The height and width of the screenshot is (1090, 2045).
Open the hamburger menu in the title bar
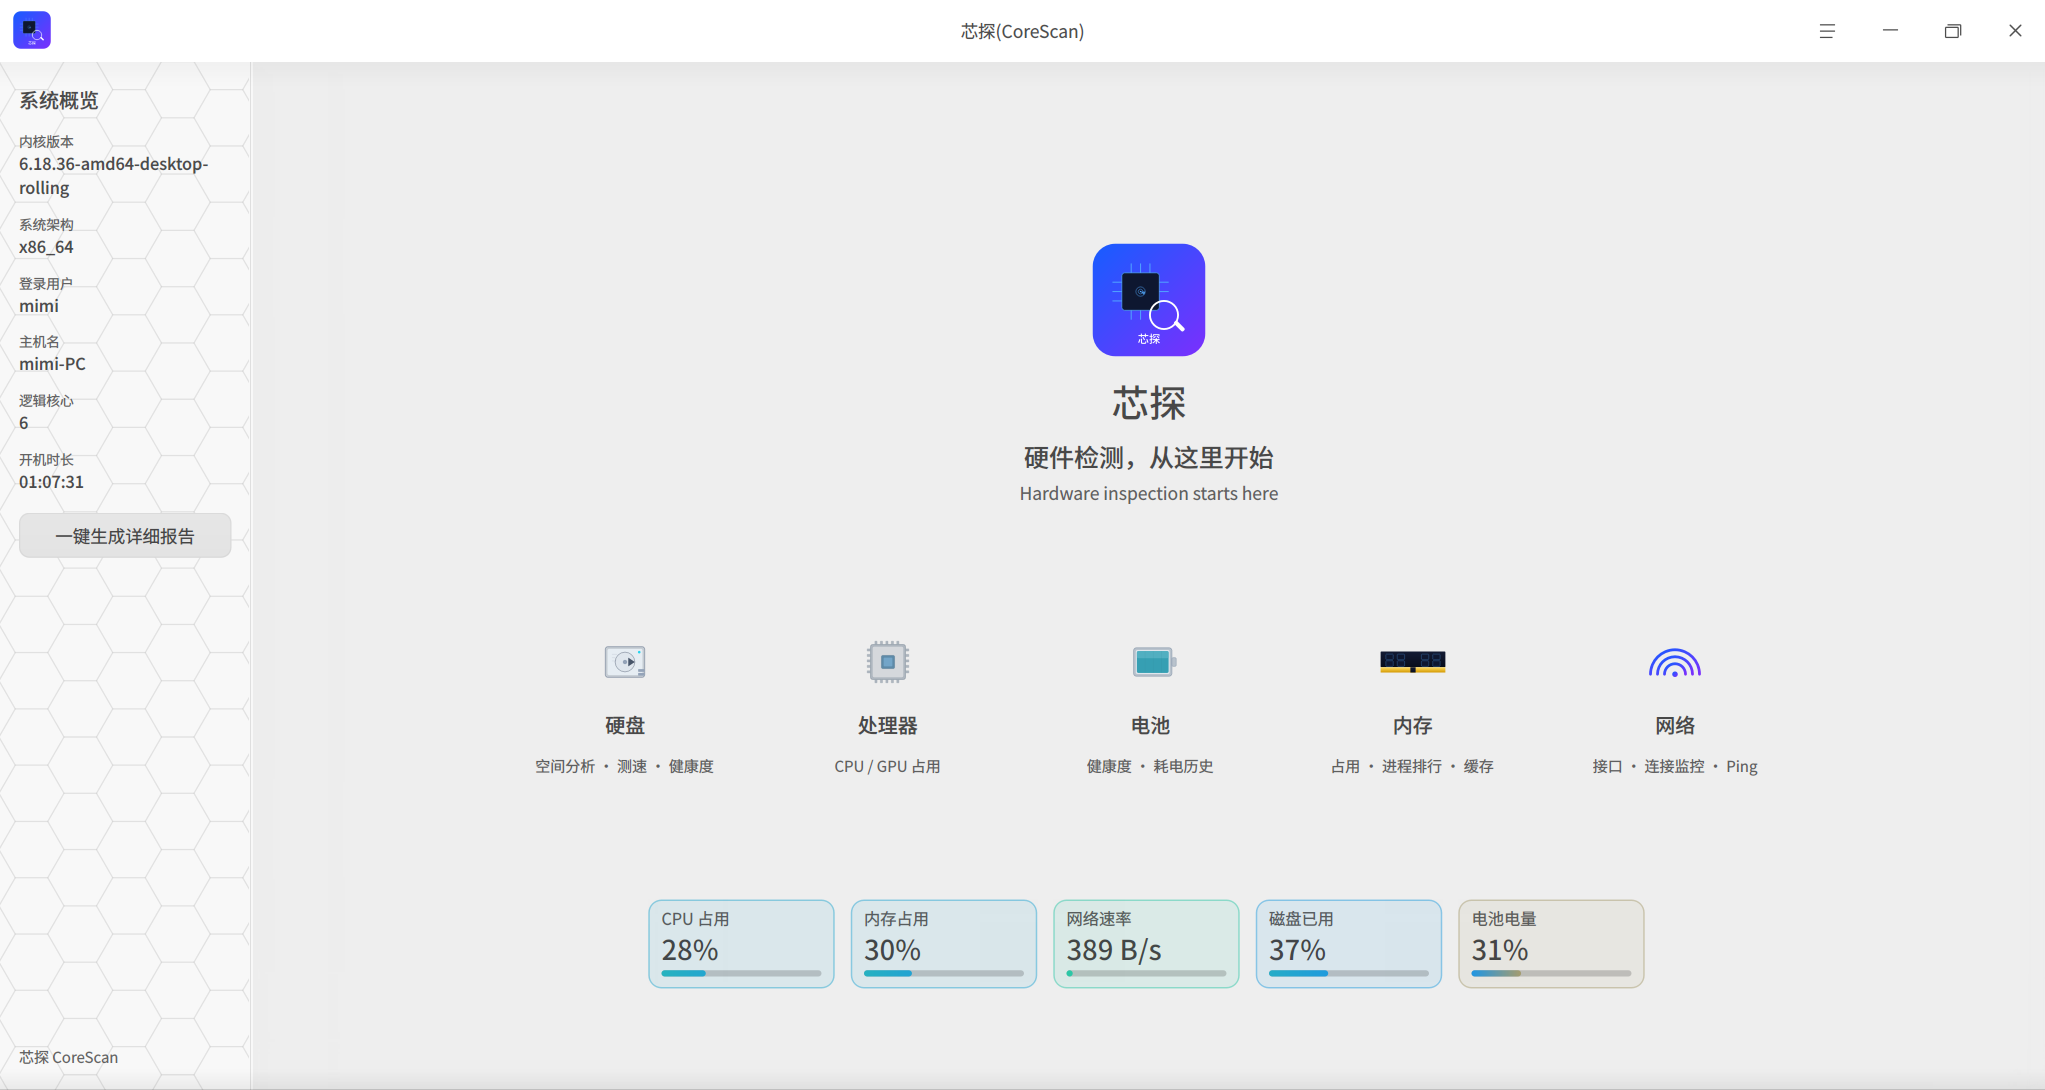click(x=1827, y=31)
